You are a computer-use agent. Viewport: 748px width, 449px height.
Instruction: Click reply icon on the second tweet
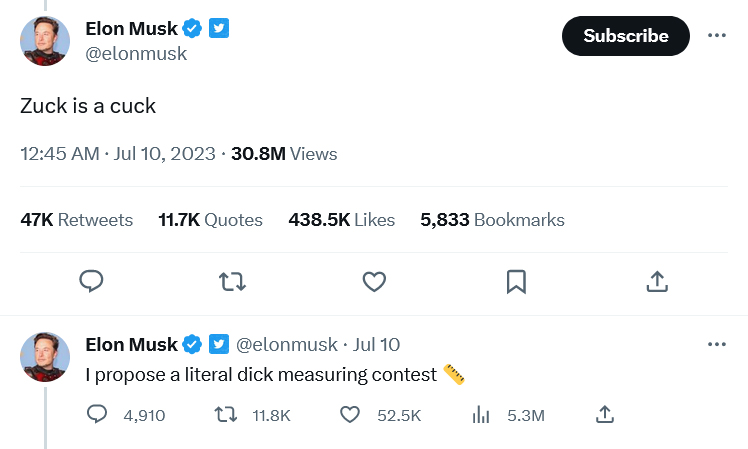pos(98,415)
